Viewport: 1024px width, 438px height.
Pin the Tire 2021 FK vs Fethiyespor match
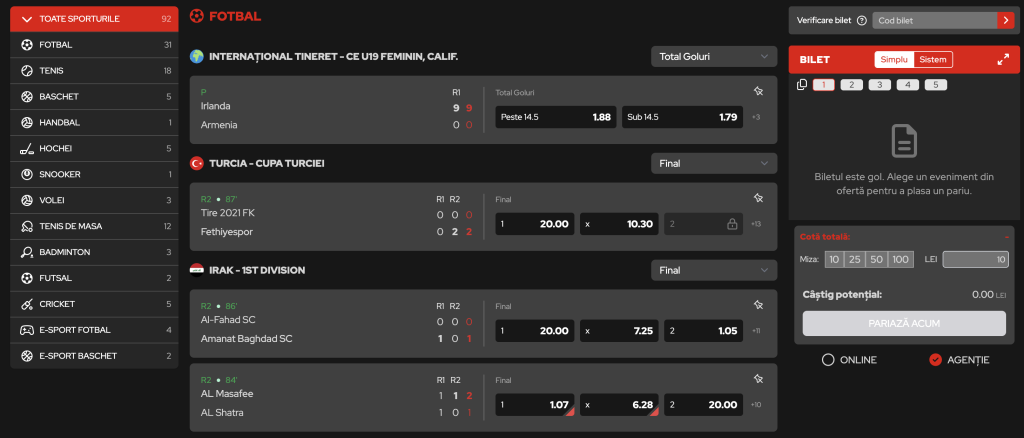tap(758, 198)
